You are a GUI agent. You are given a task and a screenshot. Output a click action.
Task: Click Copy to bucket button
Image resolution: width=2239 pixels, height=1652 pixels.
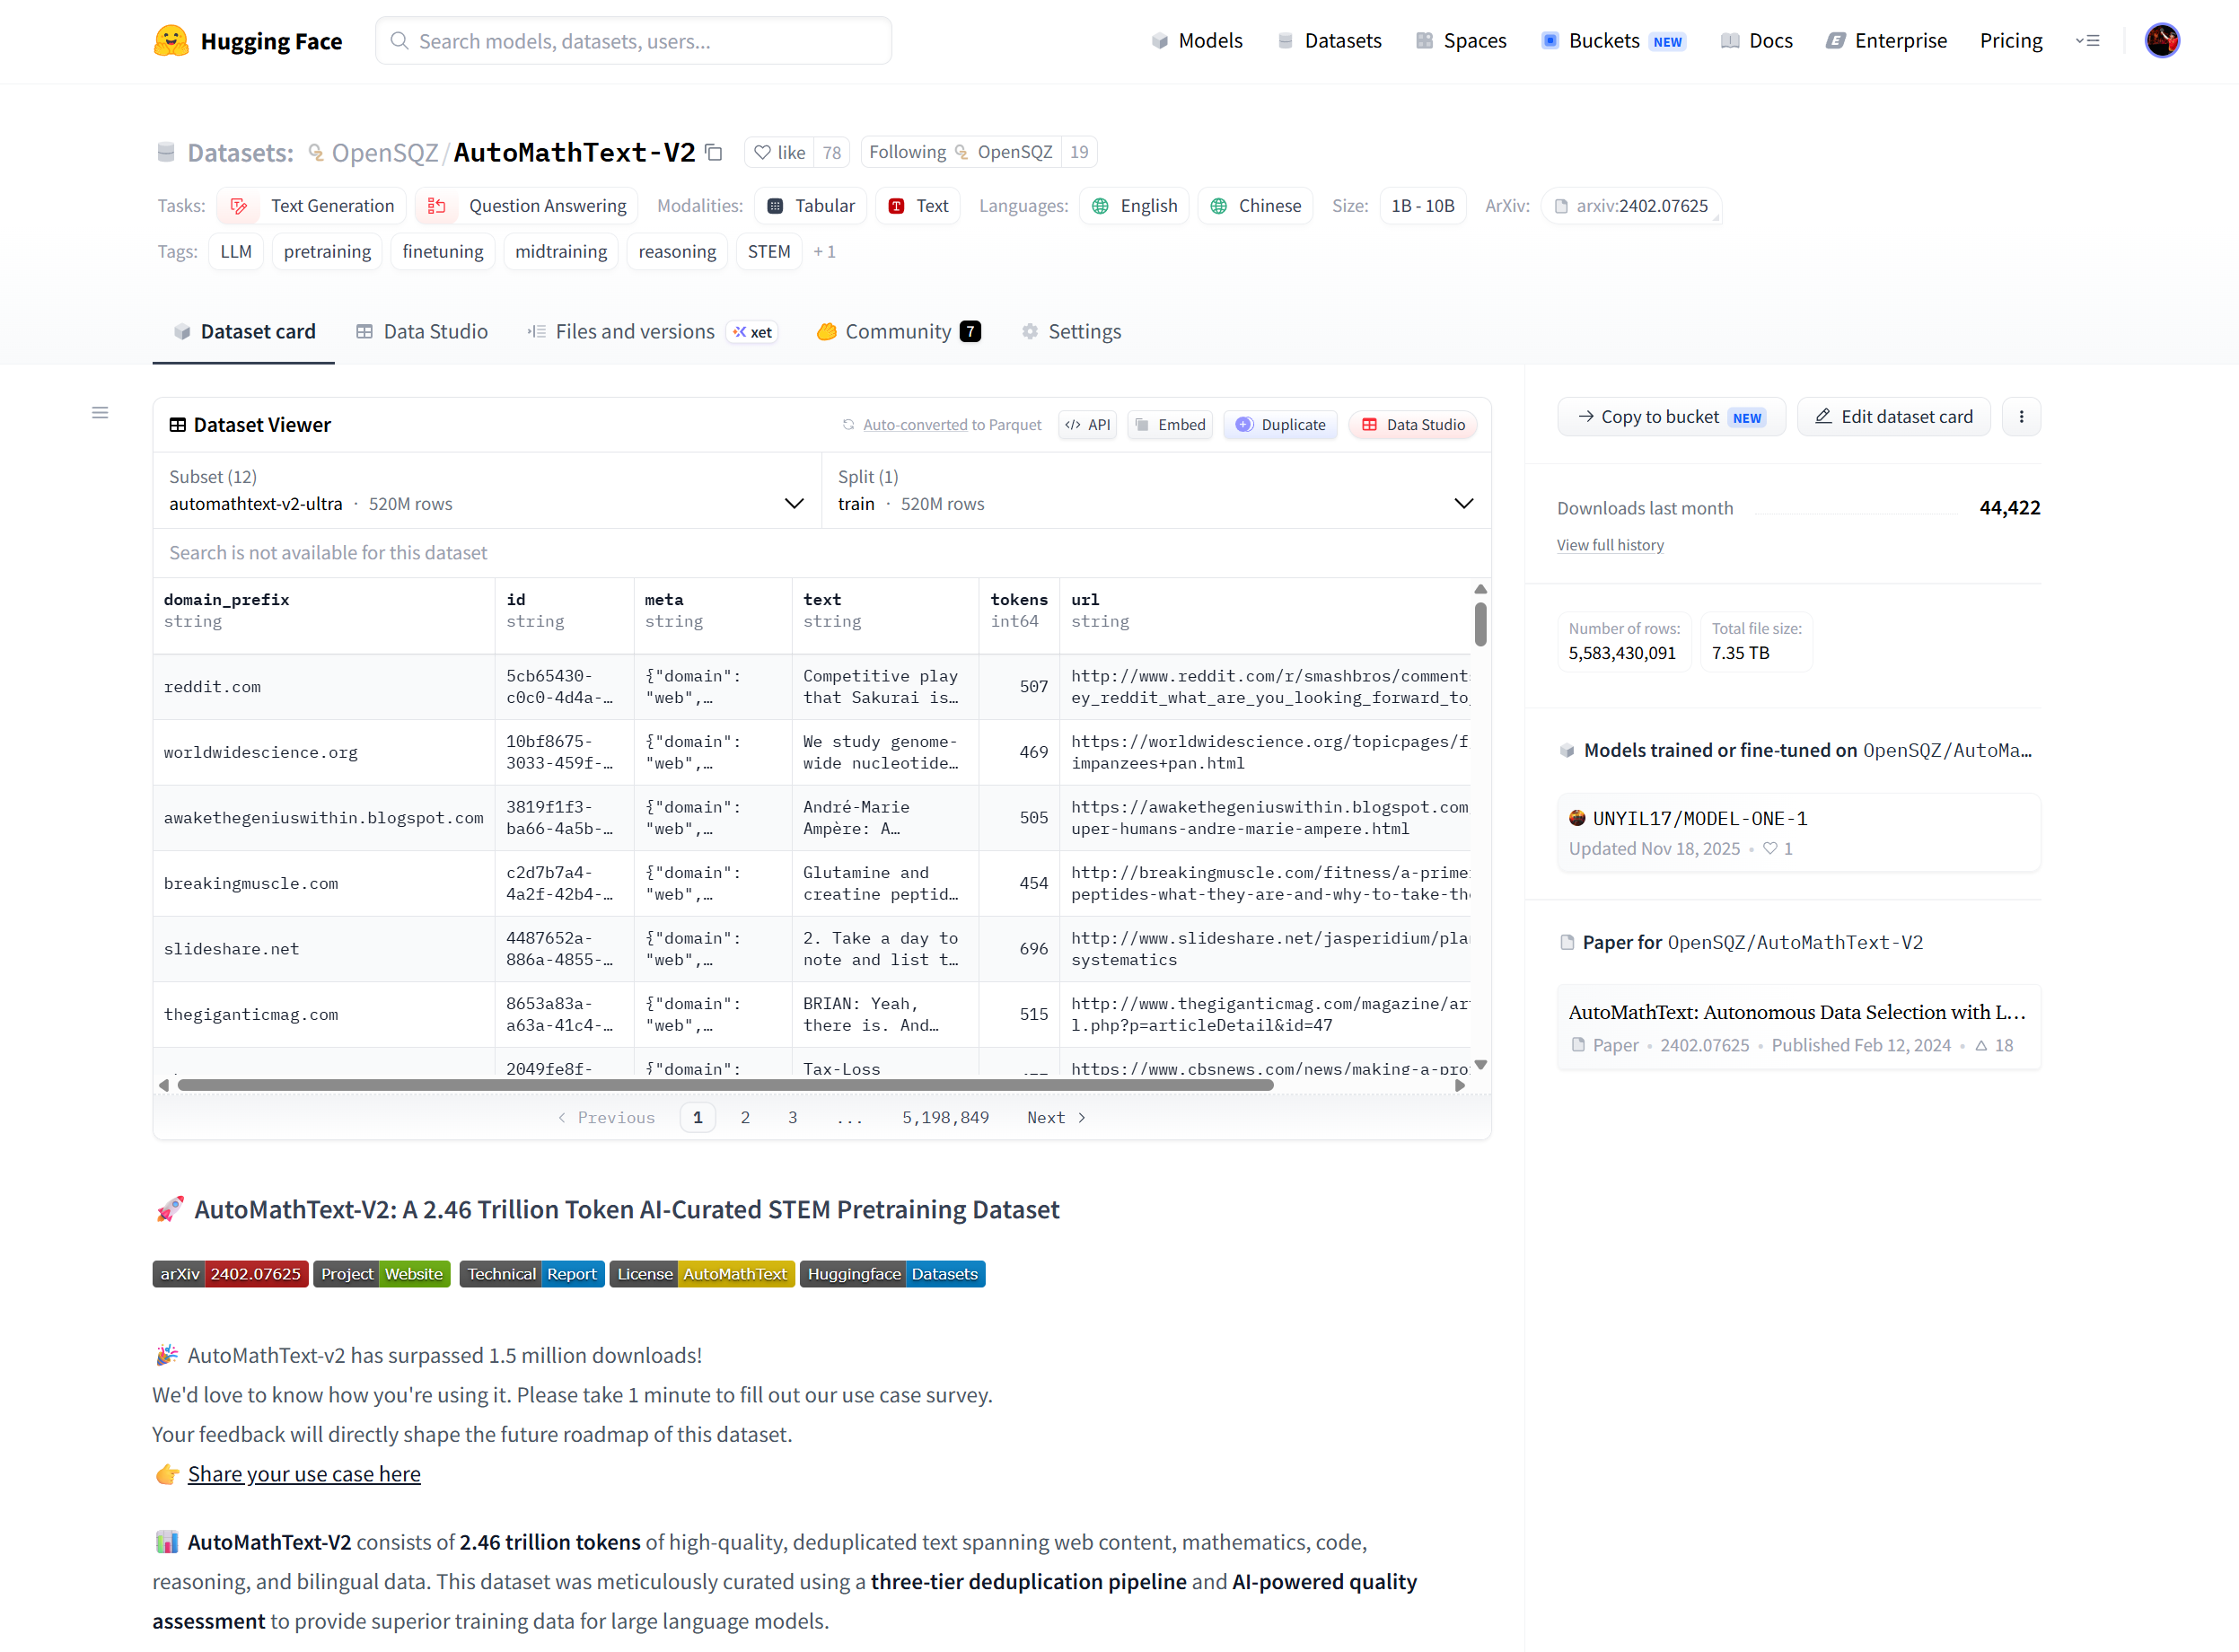[x=1671, y=417]
